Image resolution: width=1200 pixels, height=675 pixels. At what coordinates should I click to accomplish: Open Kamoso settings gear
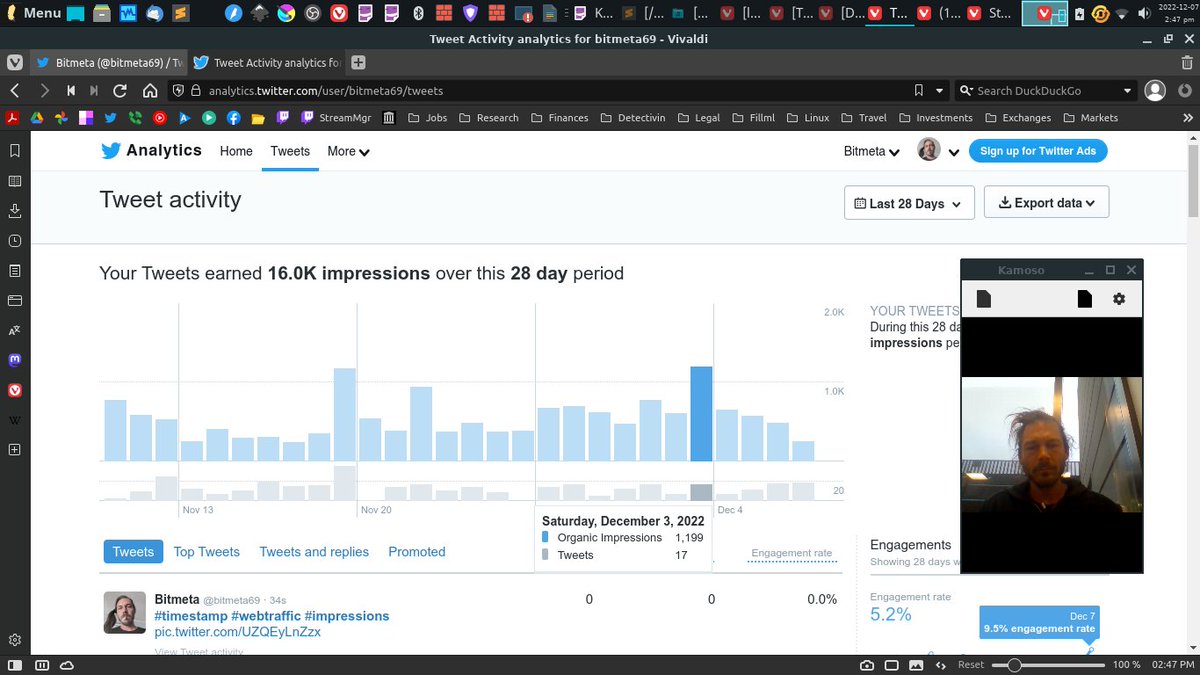(1119, 299)
